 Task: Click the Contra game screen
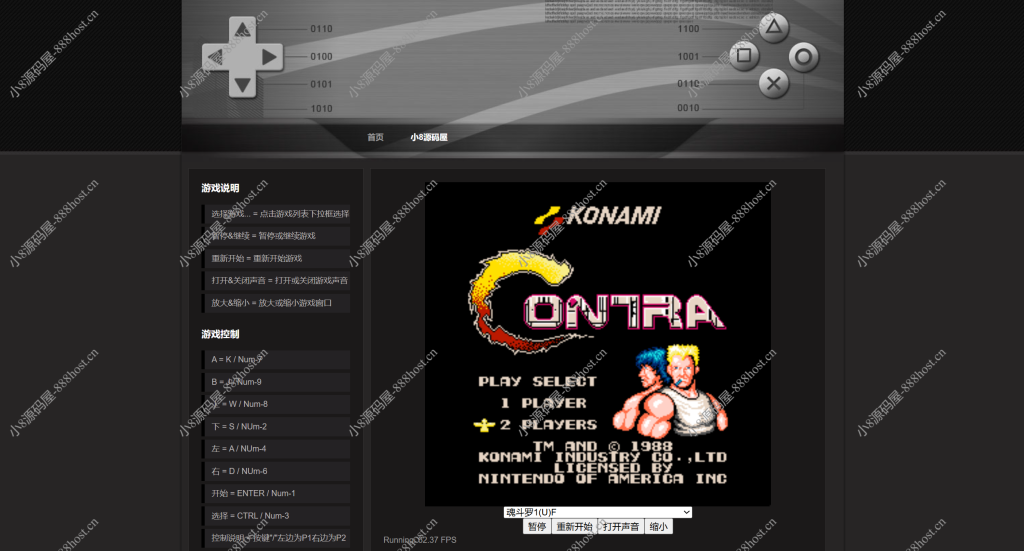coord(598,344)
